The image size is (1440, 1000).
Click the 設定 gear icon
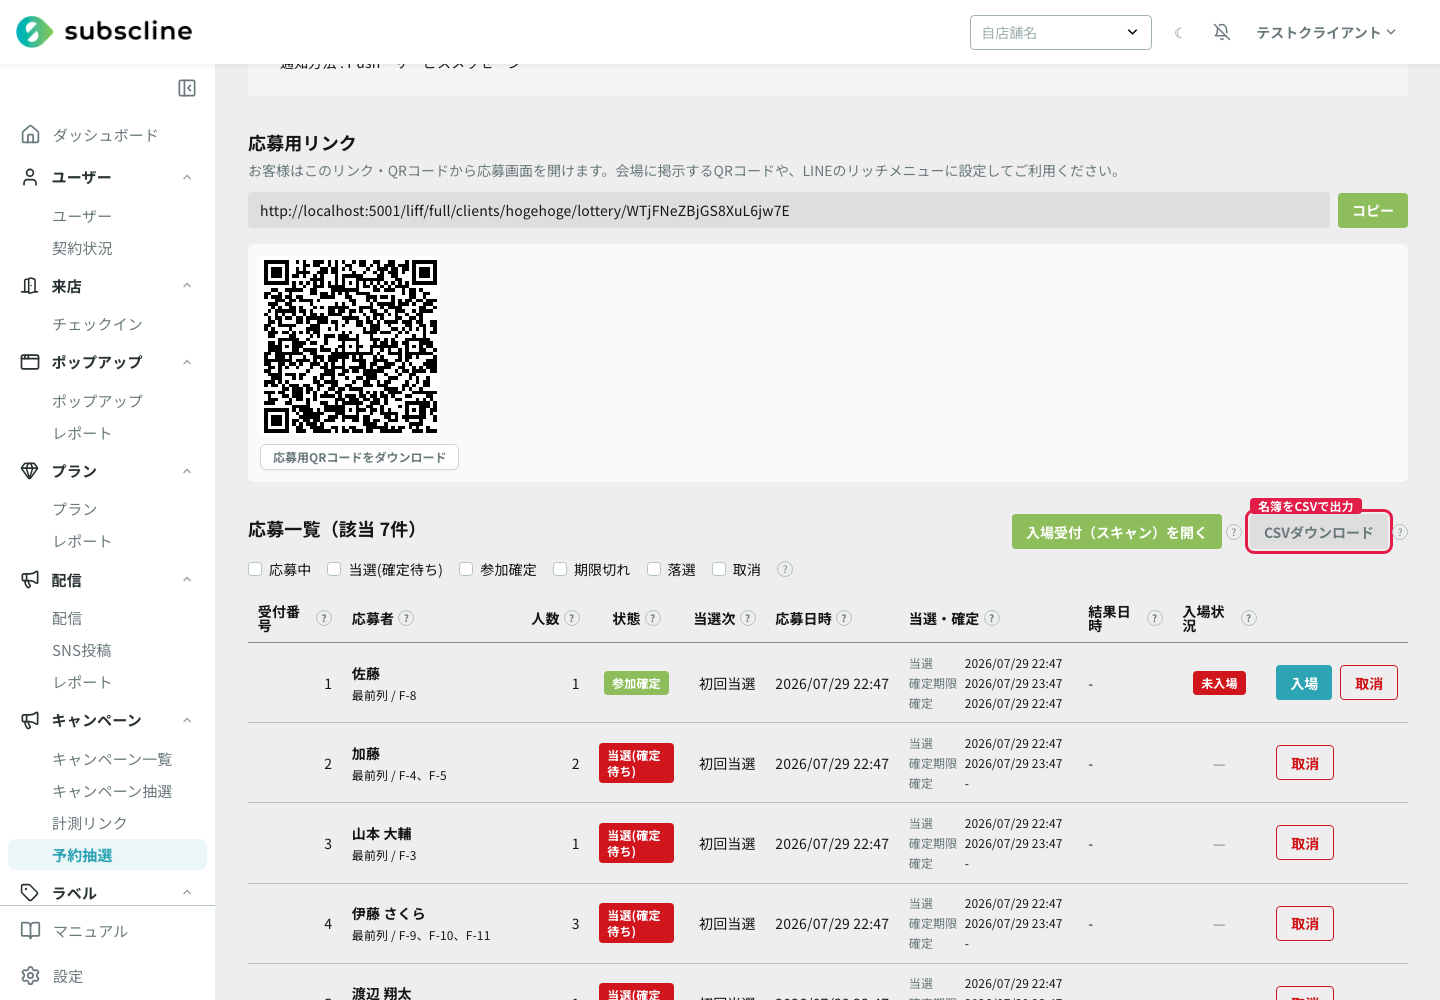point(31,976)
